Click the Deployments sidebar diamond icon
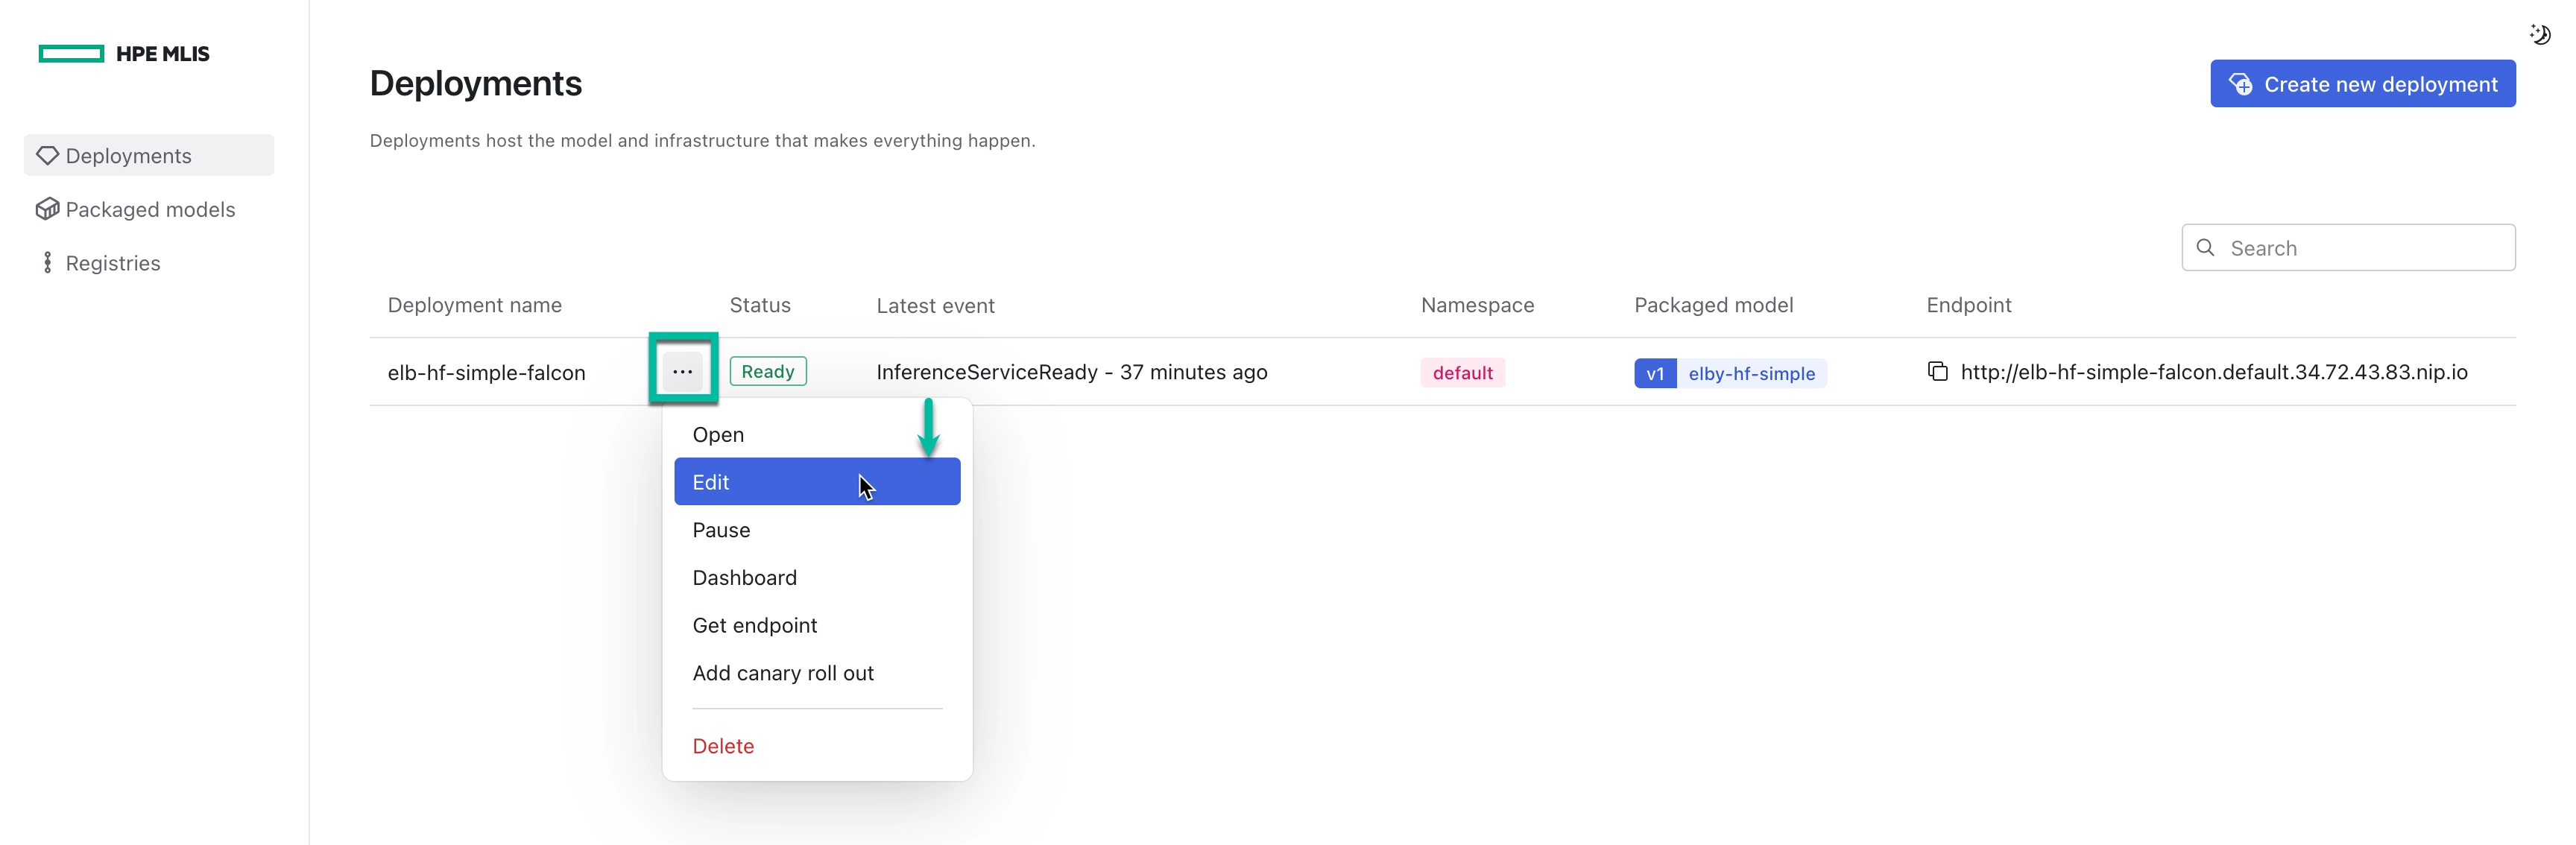 pos(47,155)
